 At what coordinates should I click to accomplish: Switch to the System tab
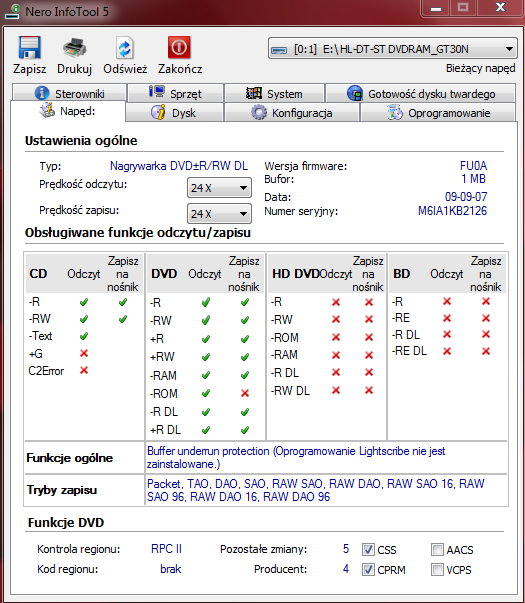pos(274,93)
